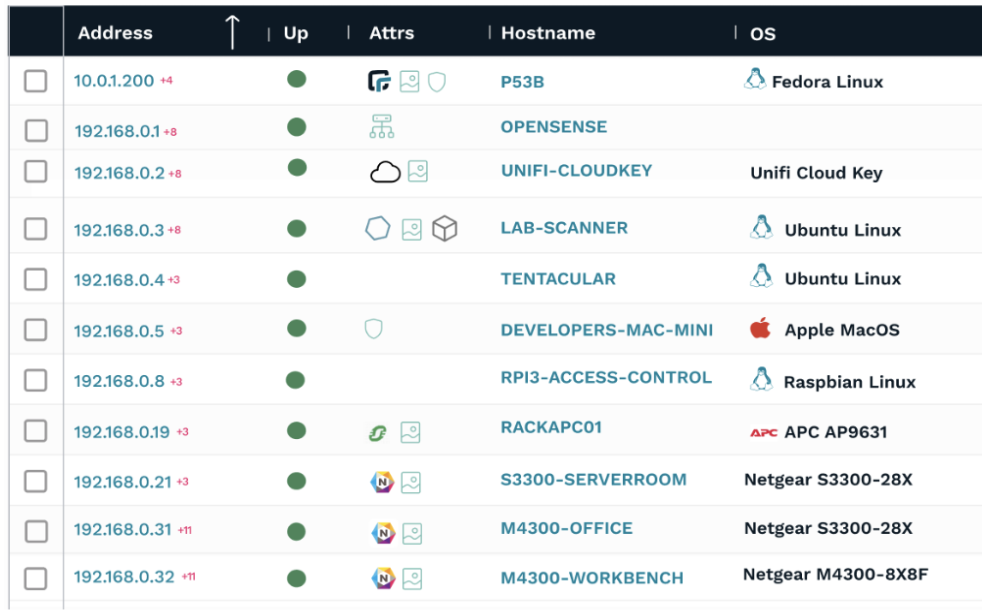986x616 pixels.
Task: Click Netgear S3300-28X in the S3300-SERVERROOM row
Action: (x=828, y=480)
